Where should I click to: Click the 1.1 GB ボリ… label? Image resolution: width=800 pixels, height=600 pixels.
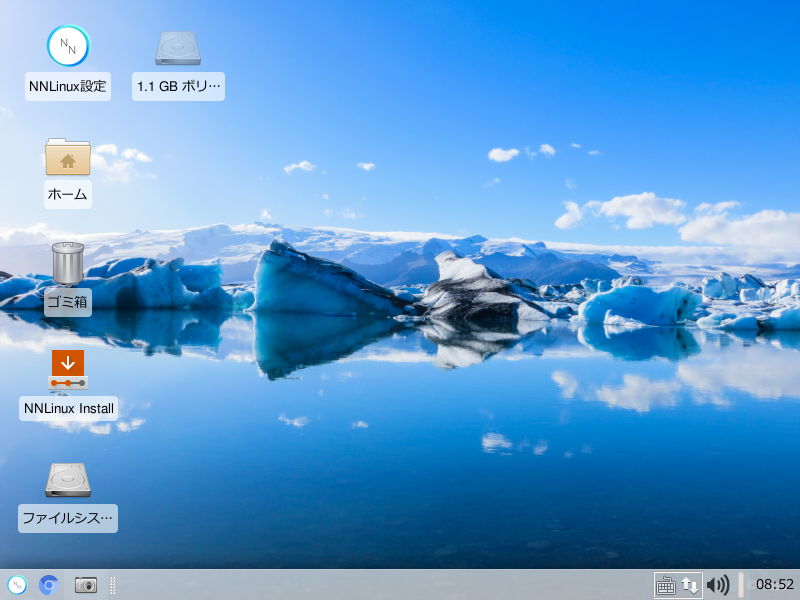click(x=179, y=86)
